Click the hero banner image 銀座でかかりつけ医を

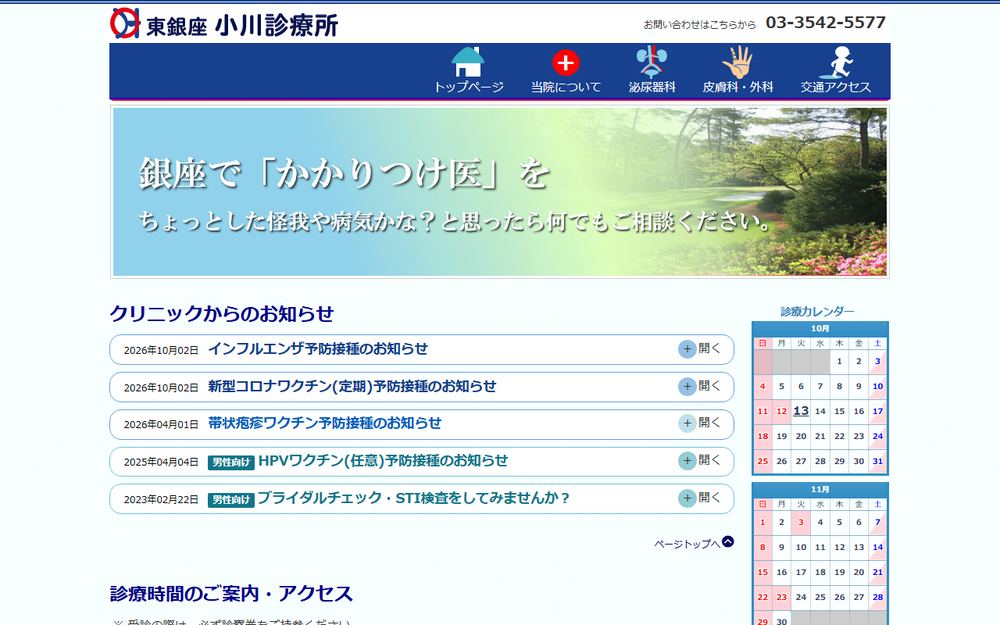500,192
